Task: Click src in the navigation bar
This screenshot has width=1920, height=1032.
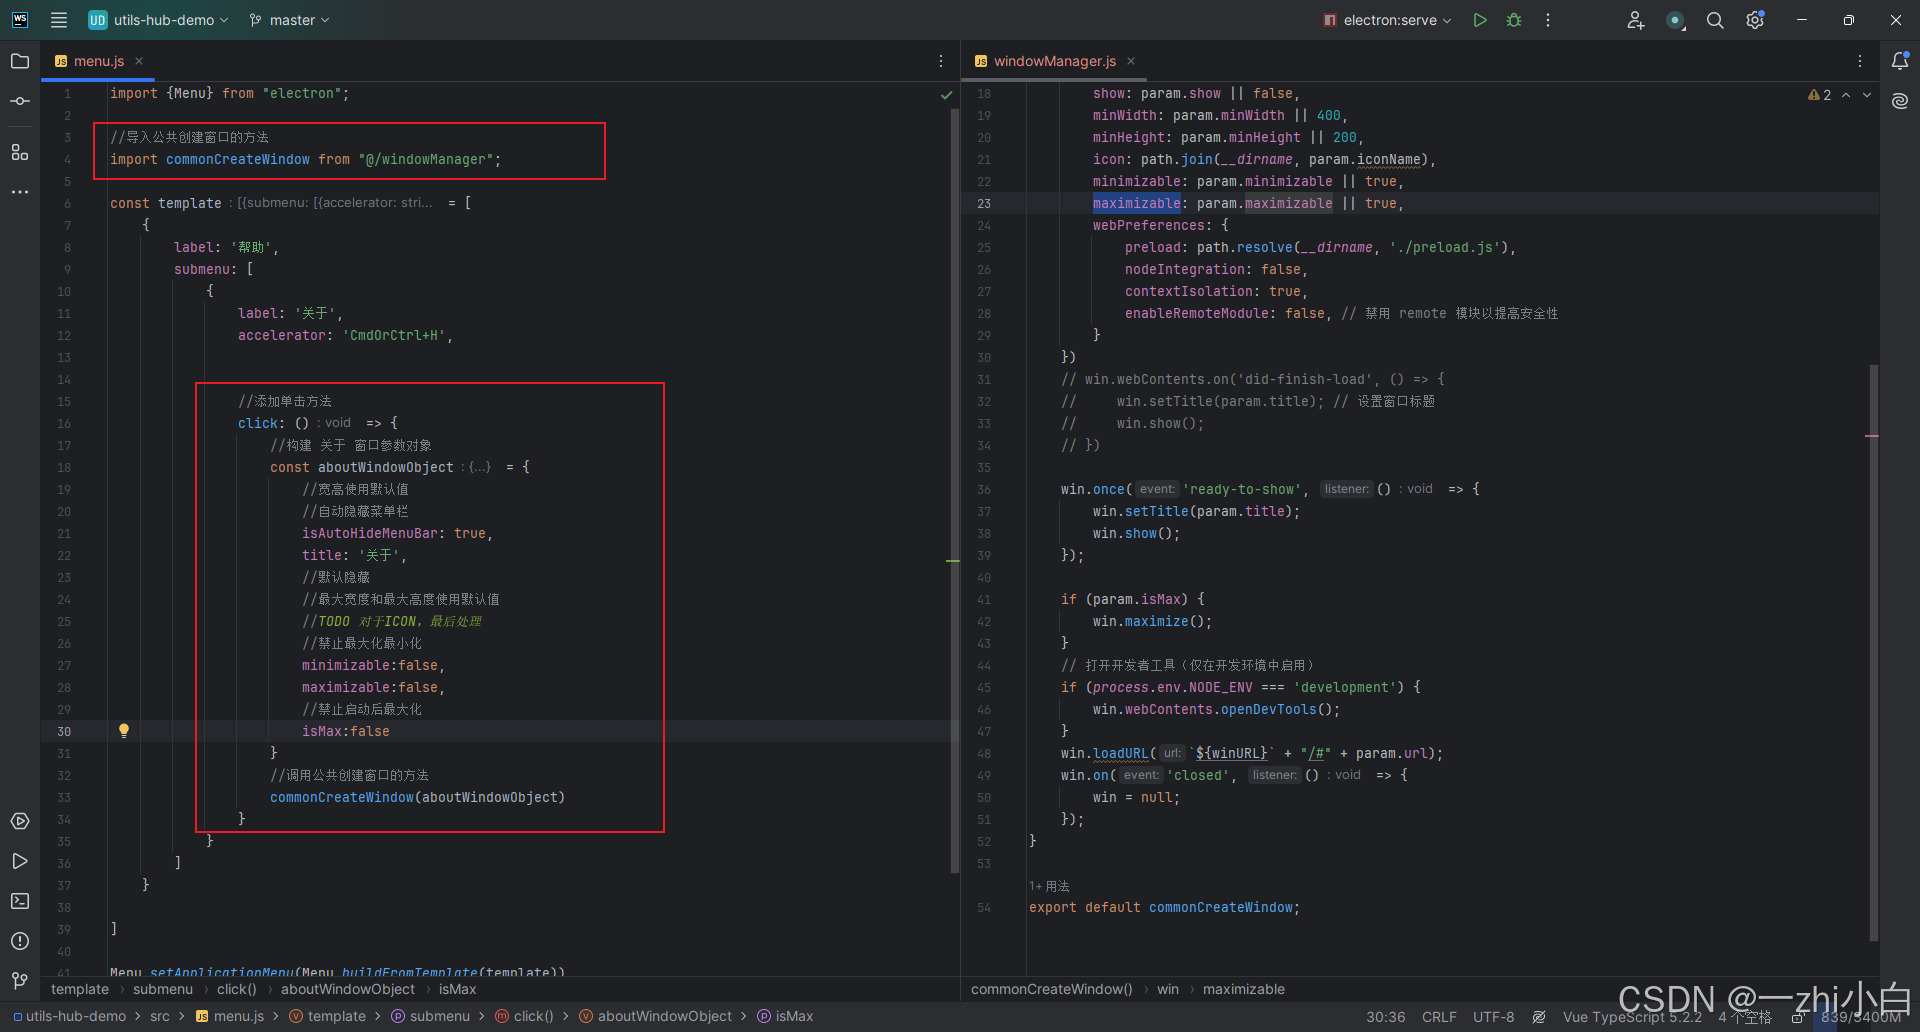Action: [160, 1016]
